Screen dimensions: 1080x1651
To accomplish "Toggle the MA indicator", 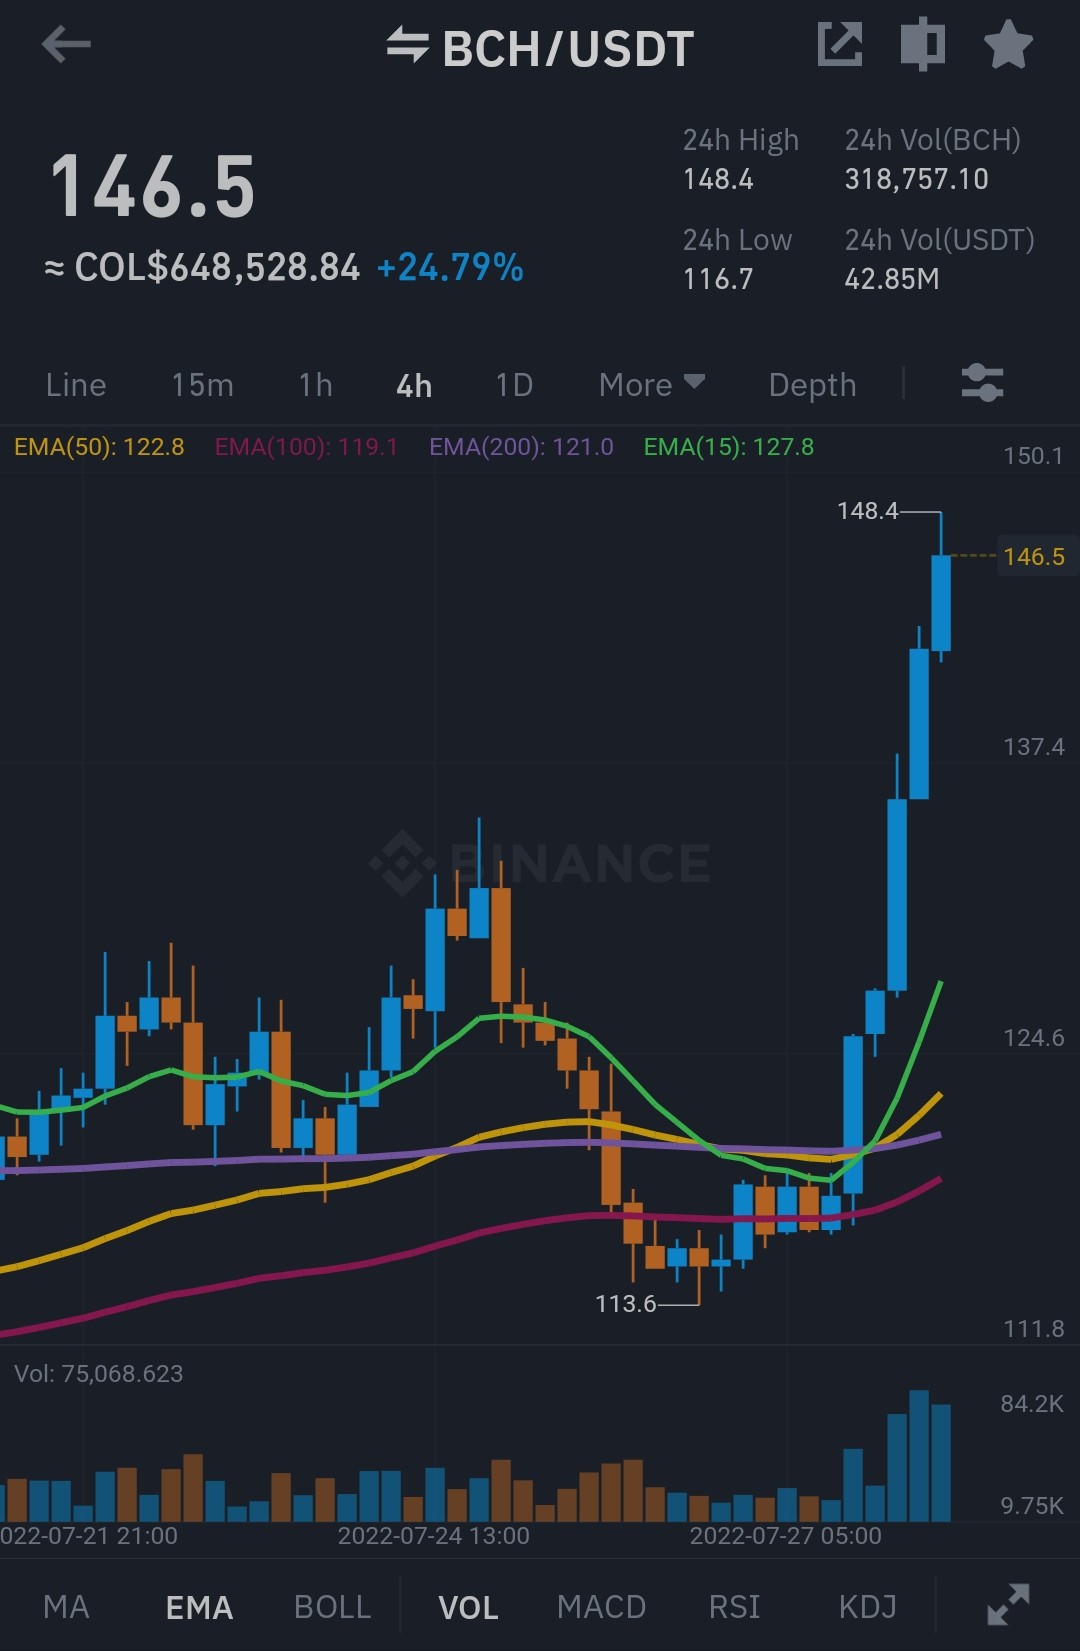I will click(x=67, y=1607).
